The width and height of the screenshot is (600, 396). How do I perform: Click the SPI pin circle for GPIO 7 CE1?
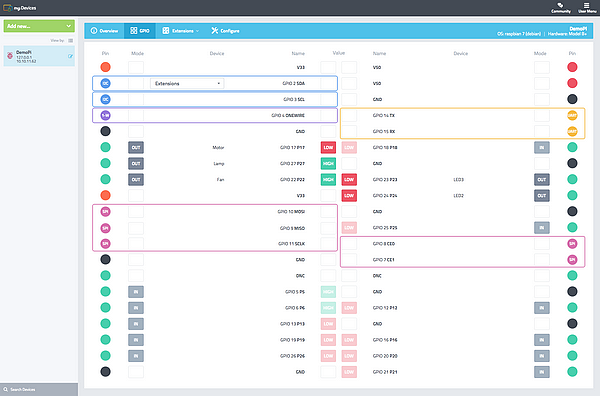point(572,260)
